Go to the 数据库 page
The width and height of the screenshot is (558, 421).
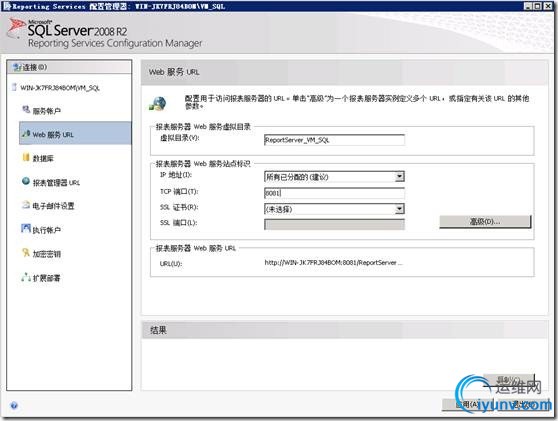(x=43, y=158)
